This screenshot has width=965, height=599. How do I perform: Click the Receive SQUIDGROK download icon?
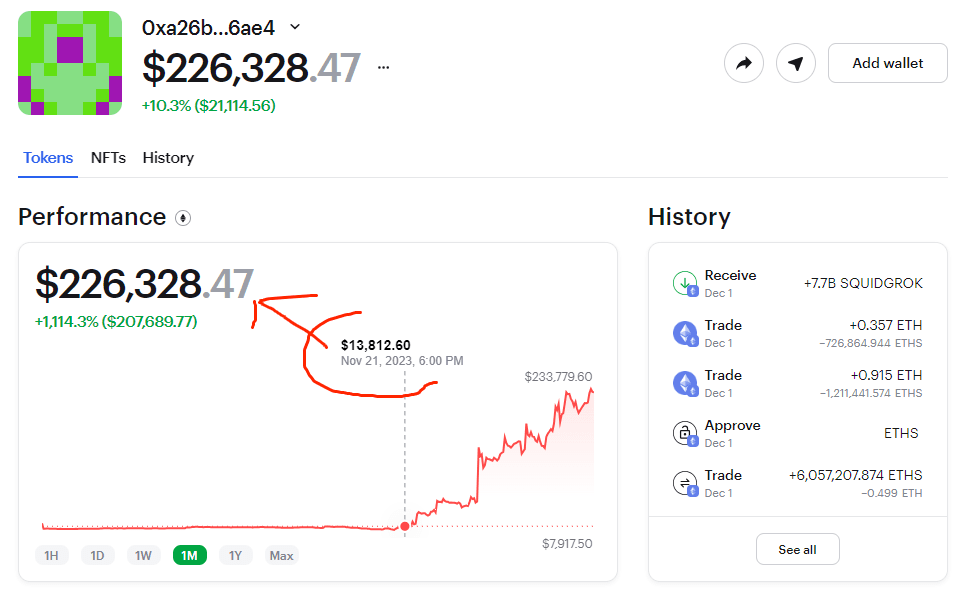pos(684,284)
